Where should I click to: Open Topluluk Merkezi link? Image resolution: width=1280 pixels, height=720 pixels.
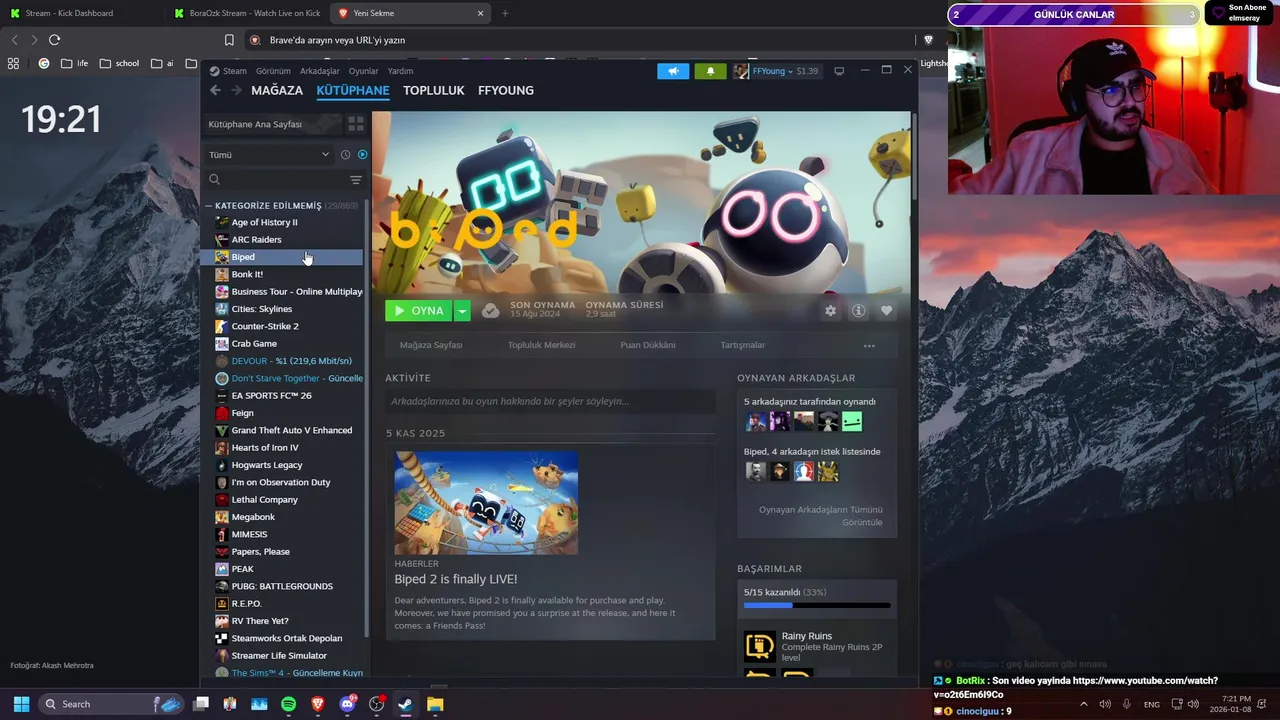(541, 345)
